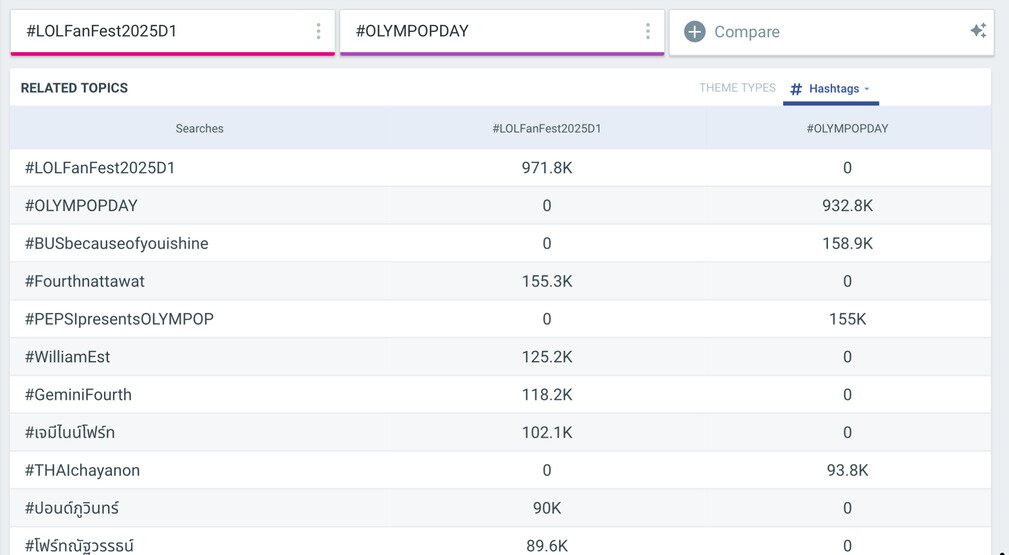Screen dimensions: 1009x555
Task: Select the #OLYMPOPDAY row label
Action: (81, 206)
